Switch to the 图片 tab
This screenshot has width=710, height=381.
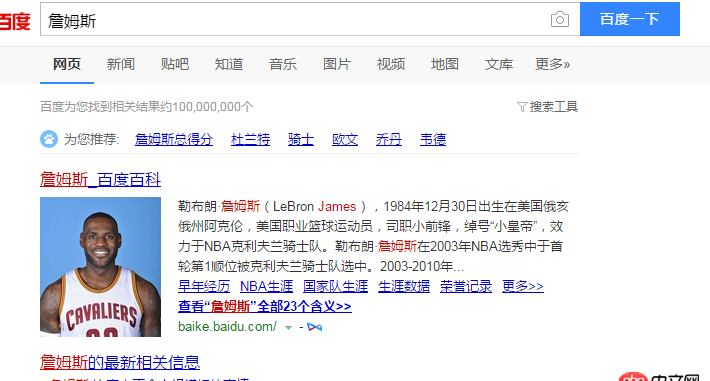[x=337, y=64]
